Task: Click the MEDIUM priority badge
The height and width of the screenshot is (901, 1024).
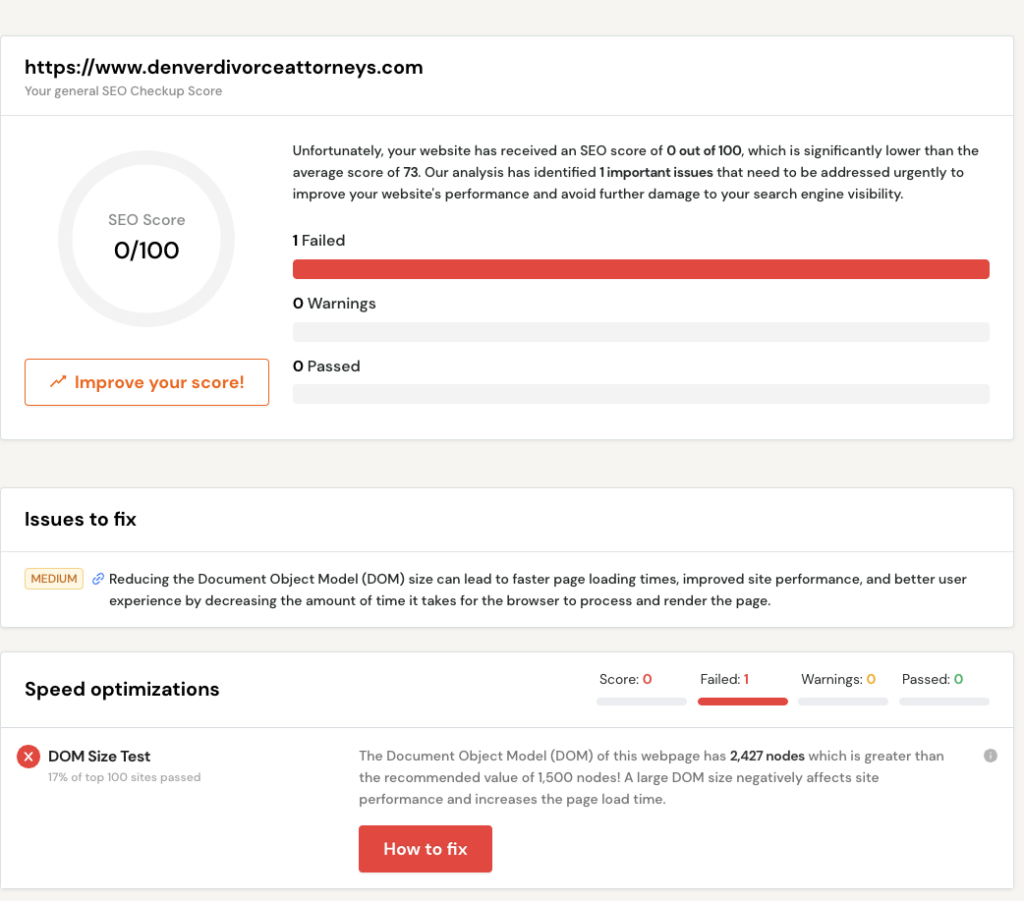Action: tap(54, 579)
